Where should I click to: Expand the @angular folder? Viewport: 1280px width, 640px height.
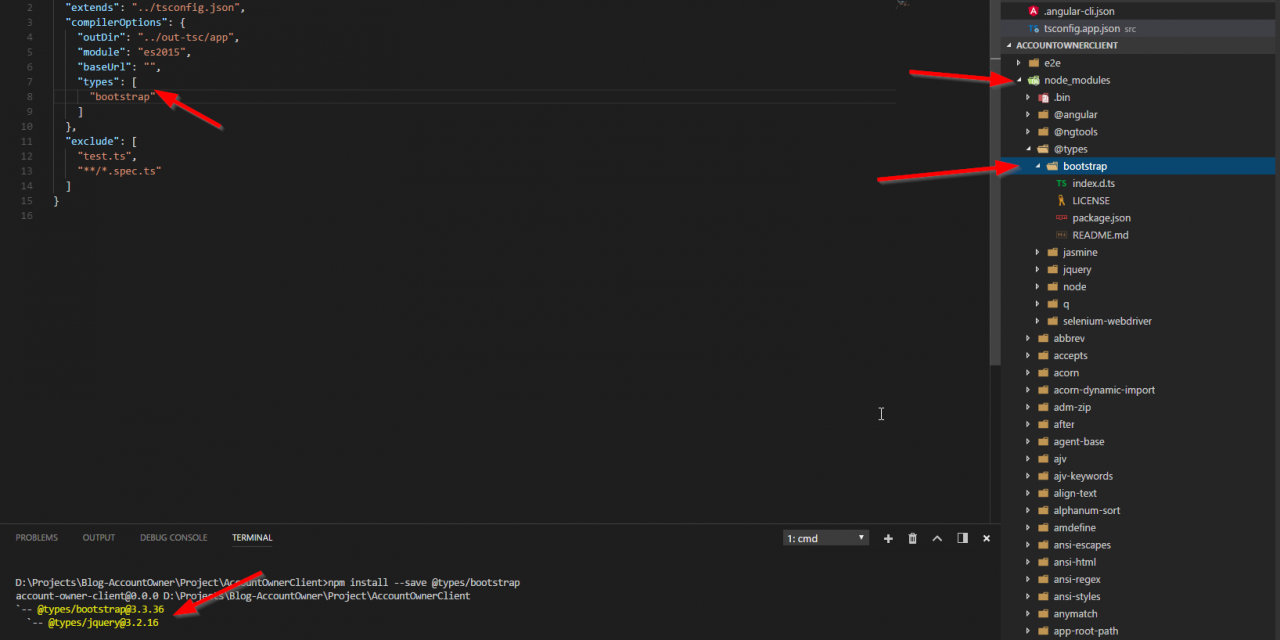pyautogui.click(x=1028, y=115)
